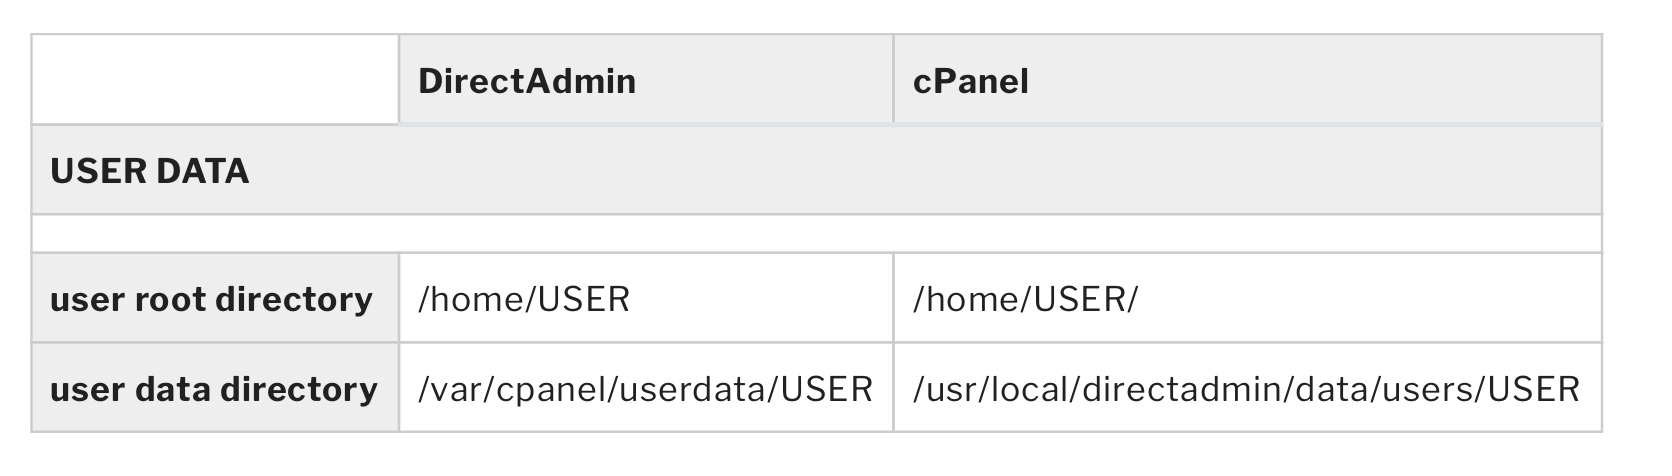
Task: Select the user data directory row label
Action: (x=214, y=389)
